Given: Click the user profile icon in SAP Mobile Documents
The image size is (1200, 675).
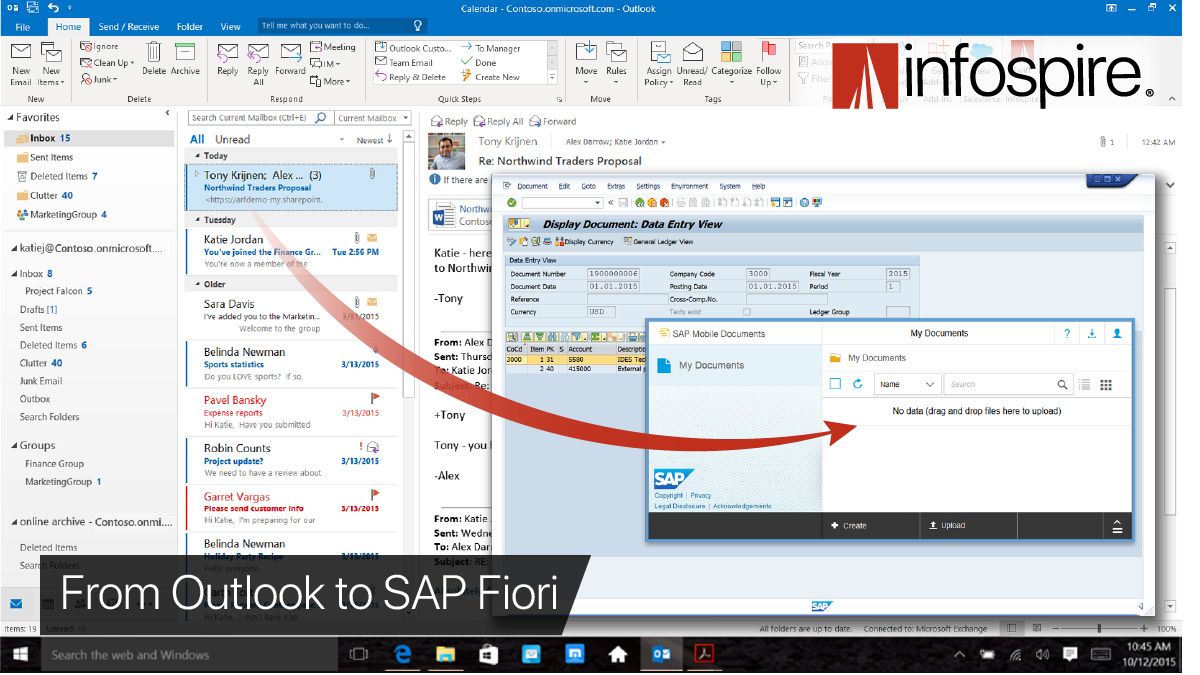Looking at the screenshot, I should coord(1118,334).
